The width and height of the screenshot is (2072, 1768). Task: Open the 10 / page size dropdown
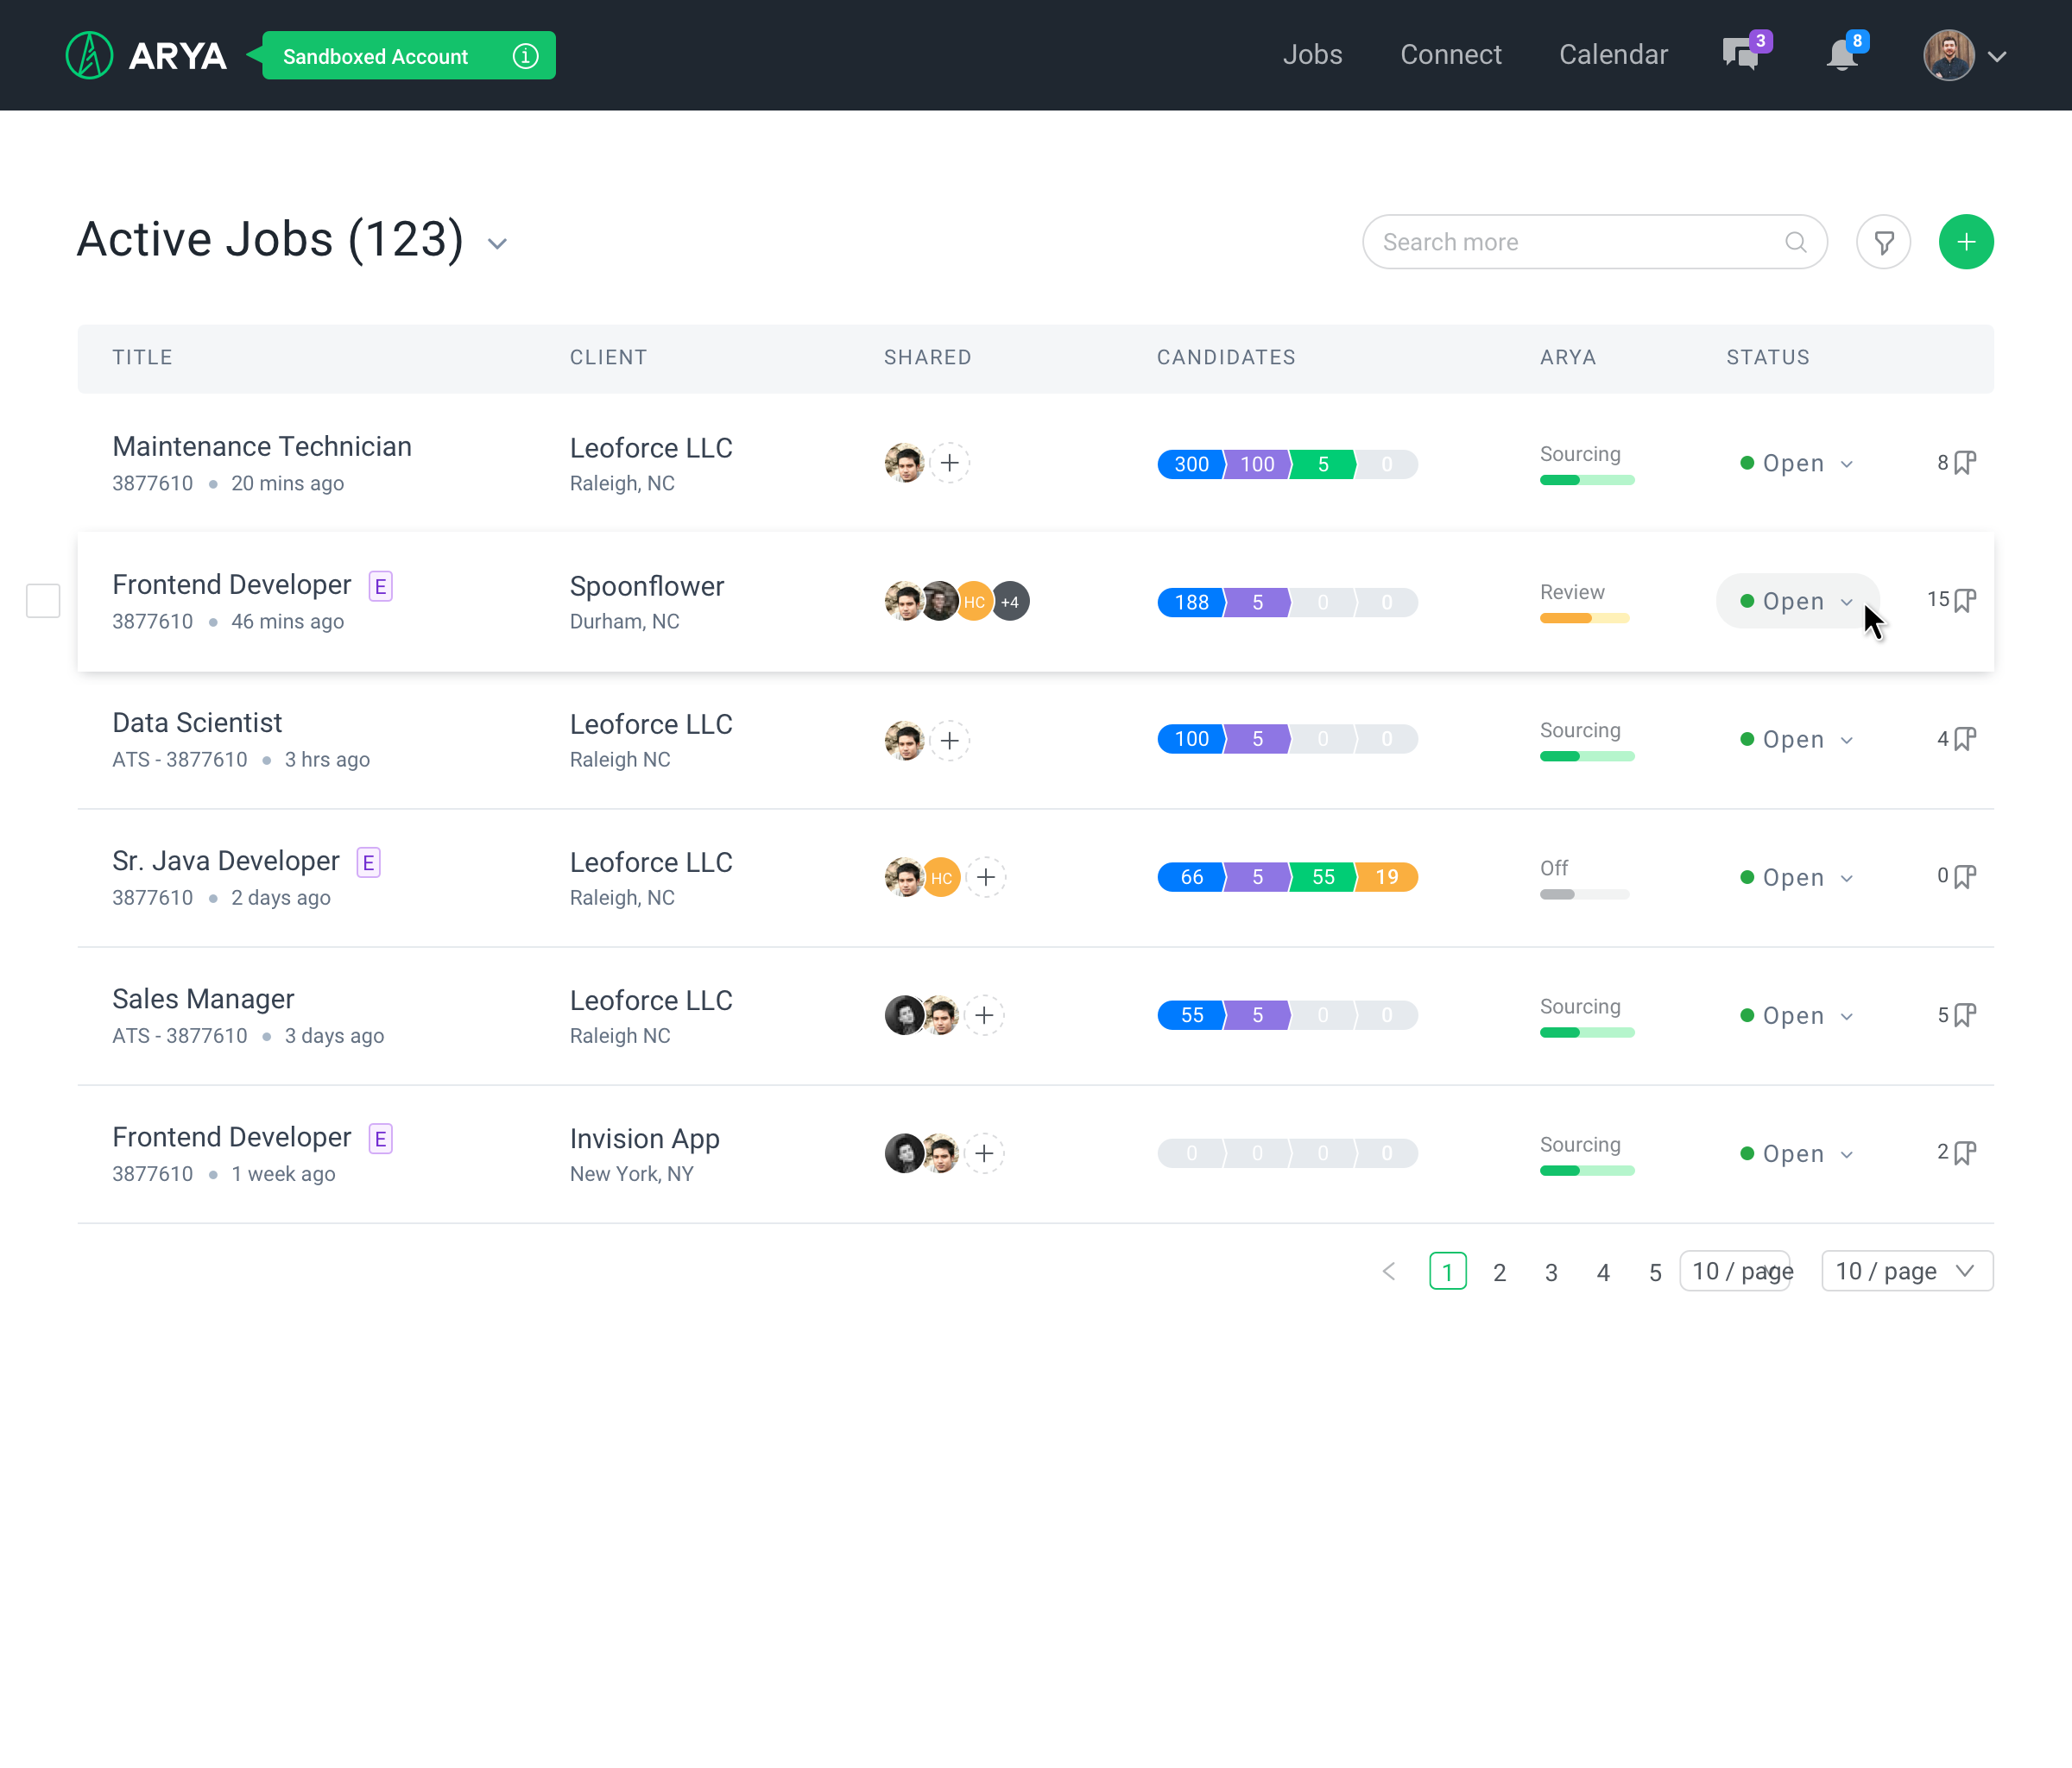click(x=1906, y=1271)
